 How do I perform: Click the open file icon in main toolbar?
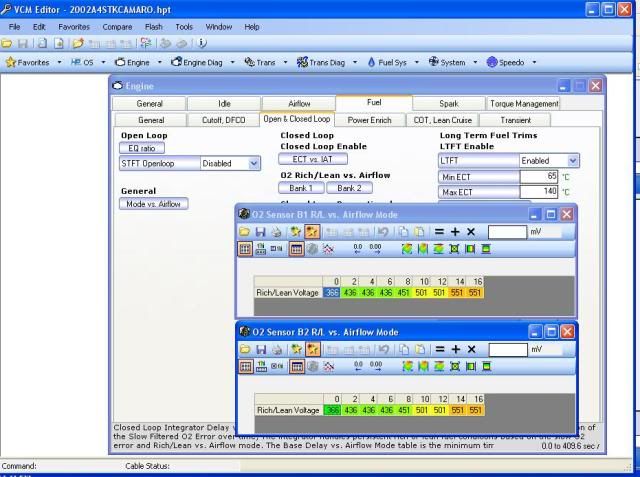7,43
